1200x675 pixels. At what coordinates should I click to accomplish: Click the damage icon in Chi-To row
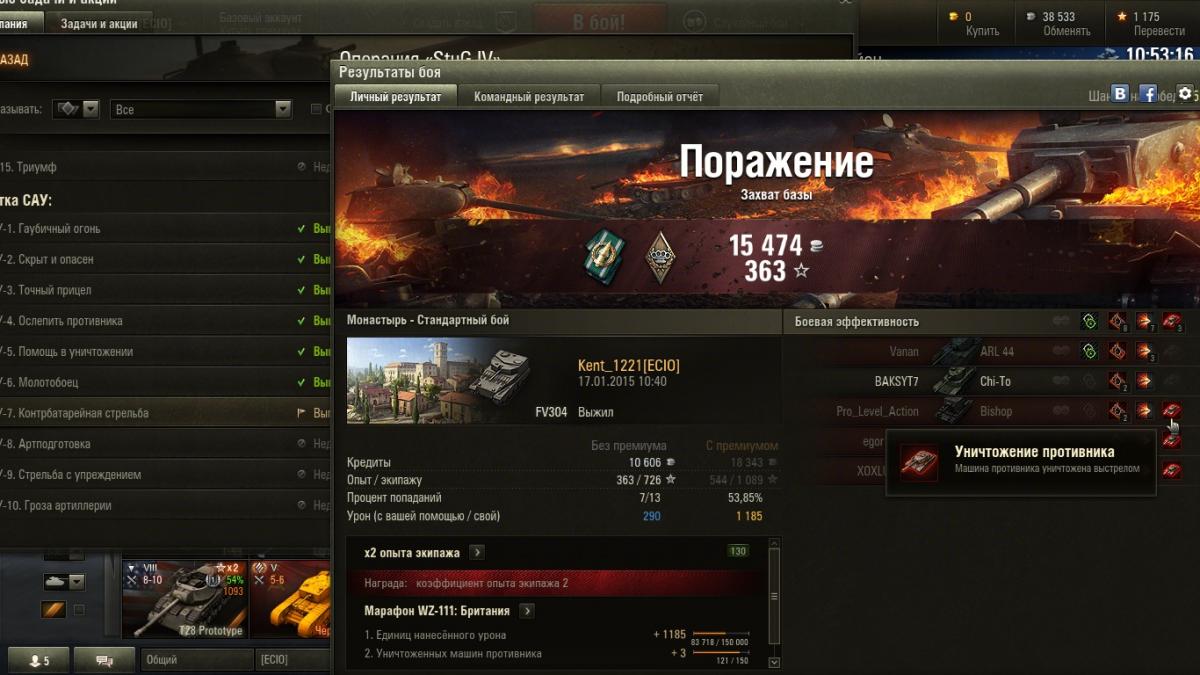point(1145,381)
